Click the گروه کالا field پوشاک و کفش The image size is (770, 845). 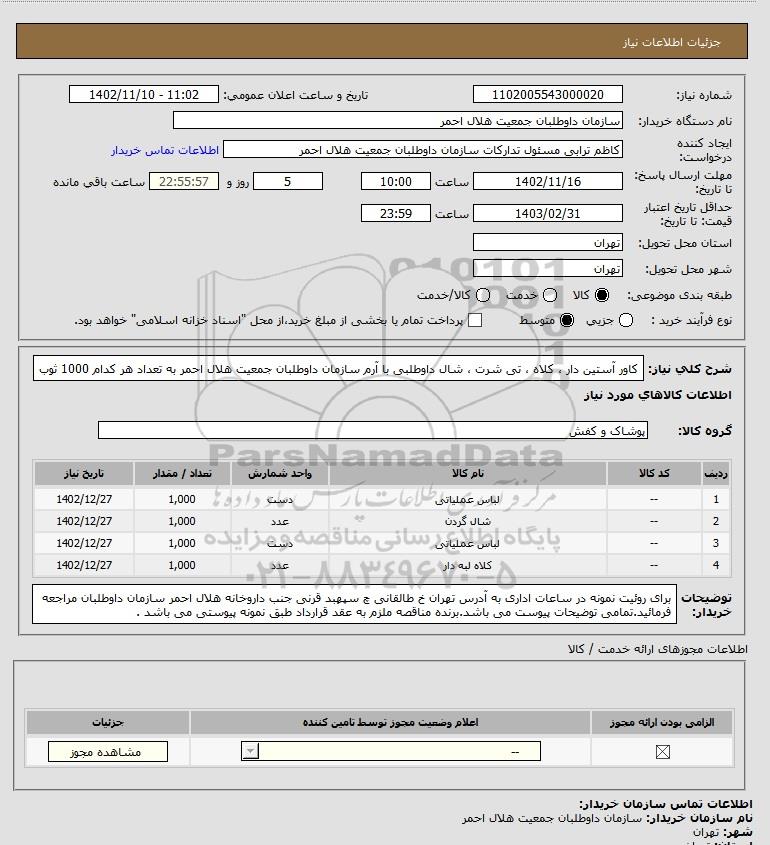[373, 431]
